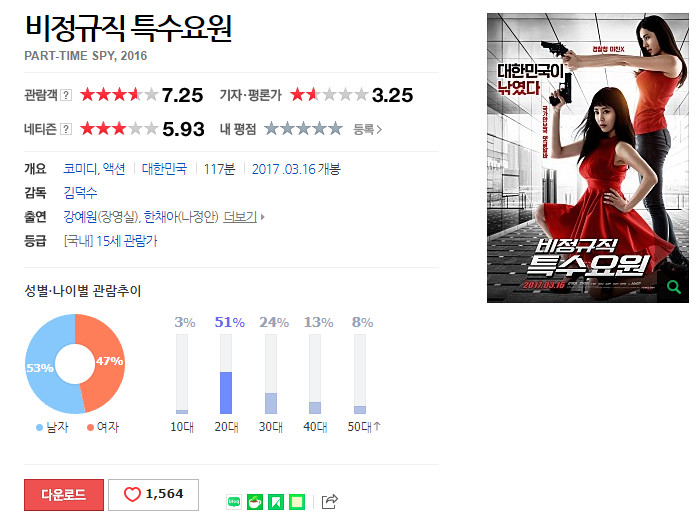This screenshot has height=531, width=700.
Task: Click the yellow memo share icon
Action: point(297,502)
